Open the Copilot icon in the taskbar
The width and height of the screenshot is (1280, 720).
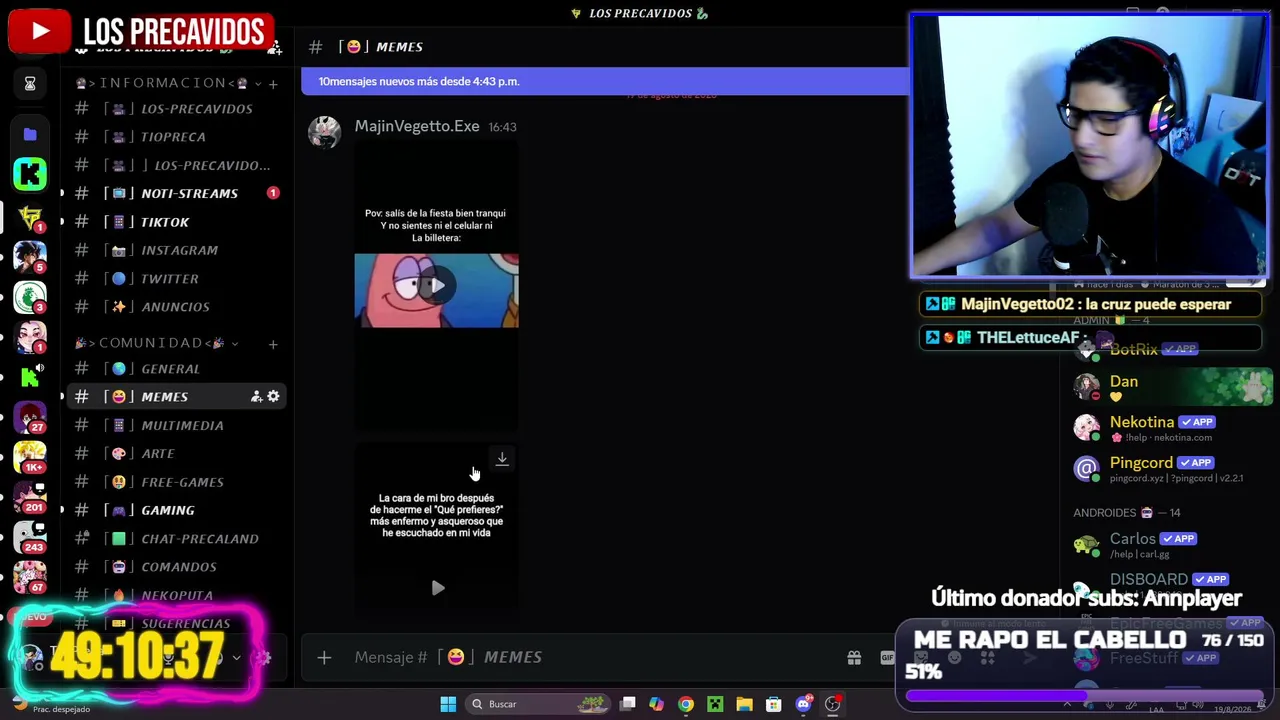pyautogui.click(x=656, y=704)
